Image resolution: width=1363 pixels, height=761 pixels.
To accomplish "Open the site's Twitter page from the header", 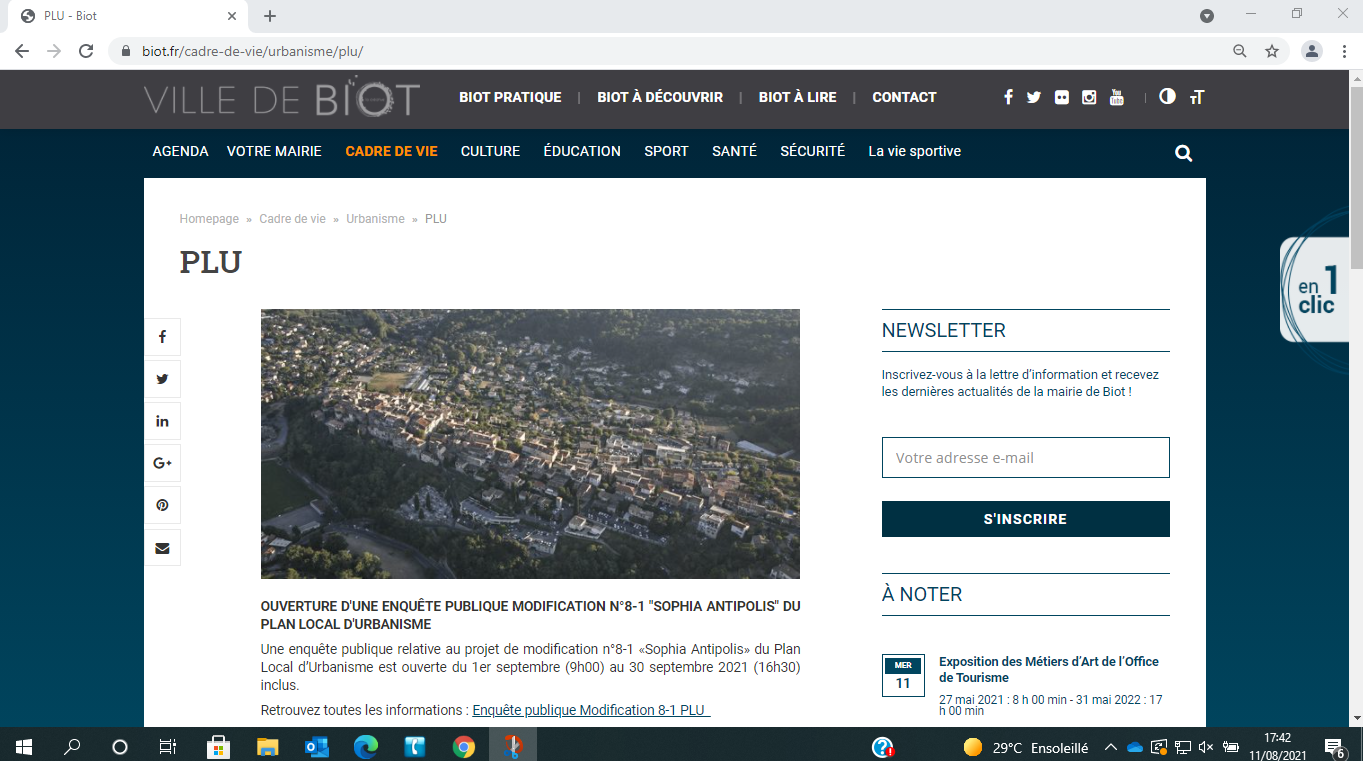I will (x=1034, y=97).
